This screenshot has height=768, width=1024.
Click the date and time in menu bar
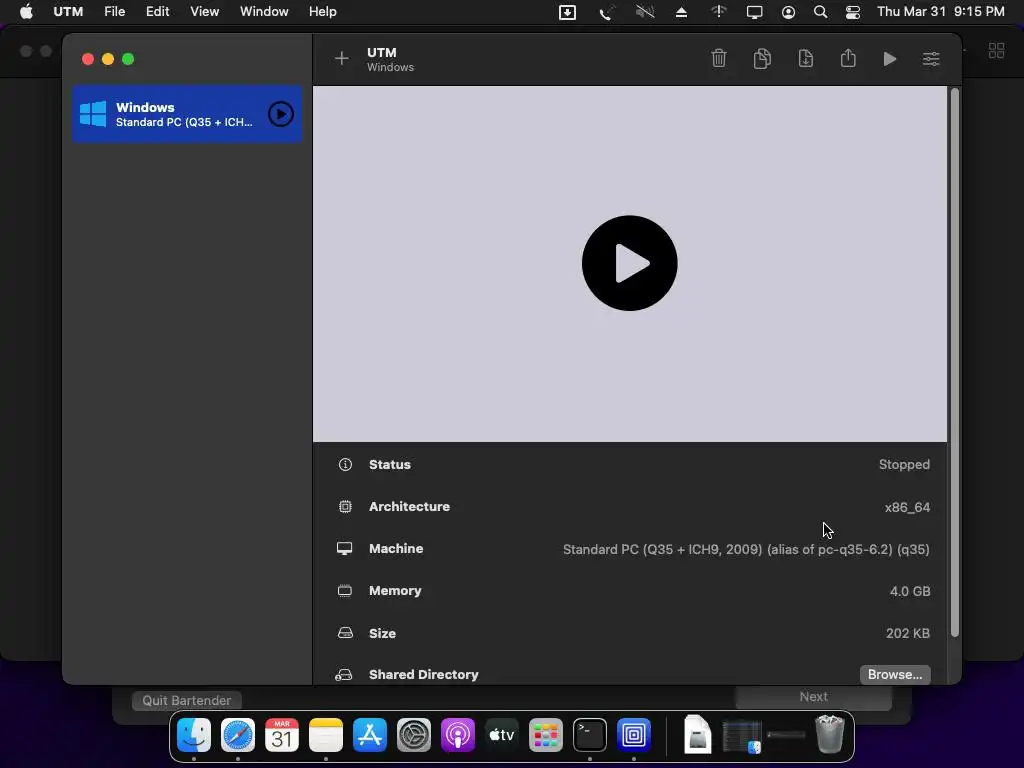tap(940, 12)
